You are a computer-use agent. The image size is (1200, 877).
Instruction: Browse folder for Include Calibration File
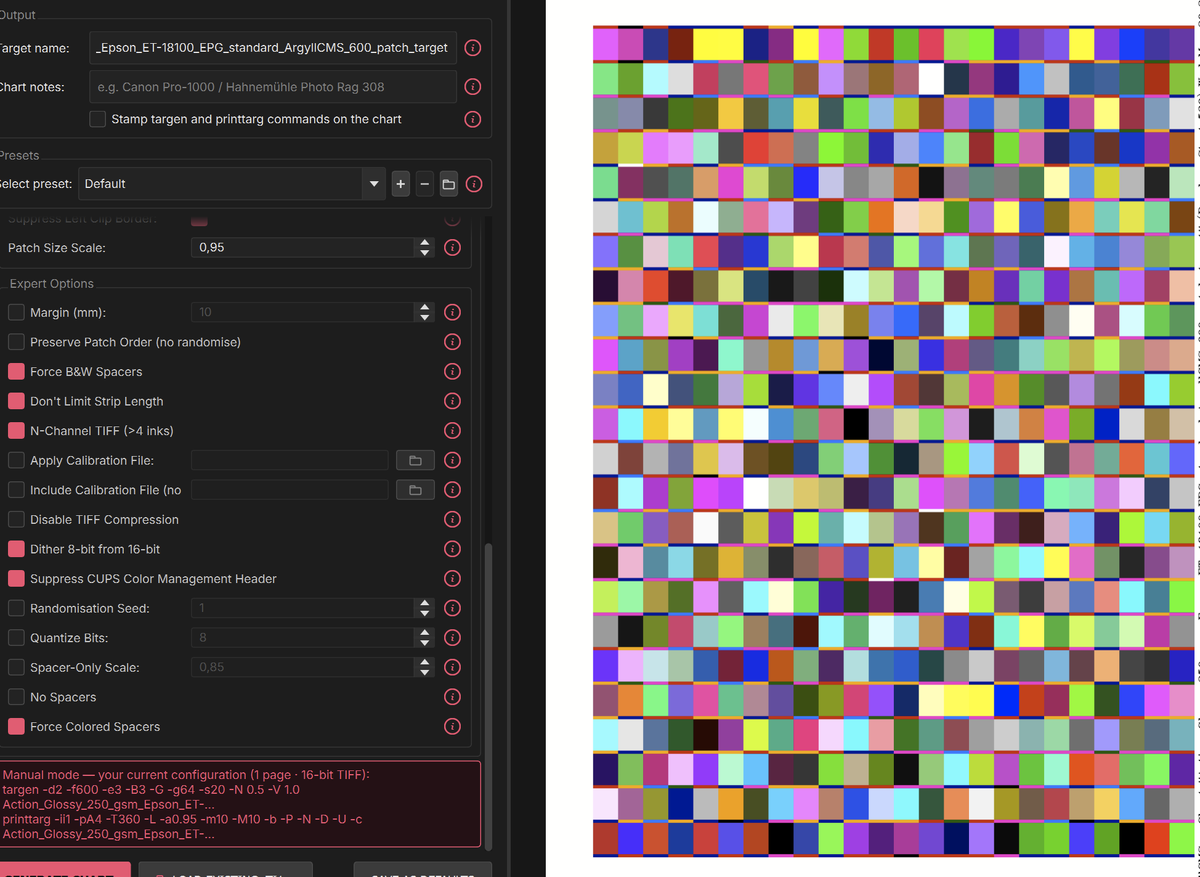[x=415, y=490]
